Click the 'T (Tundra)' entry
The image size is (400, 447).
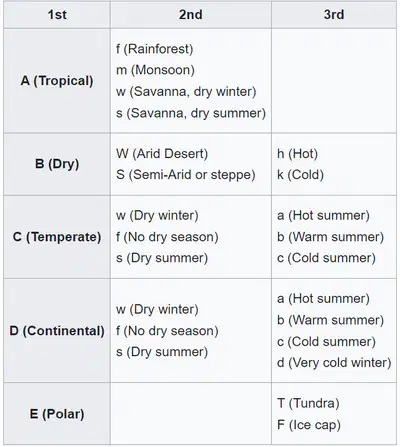click(x=308, y=403)
